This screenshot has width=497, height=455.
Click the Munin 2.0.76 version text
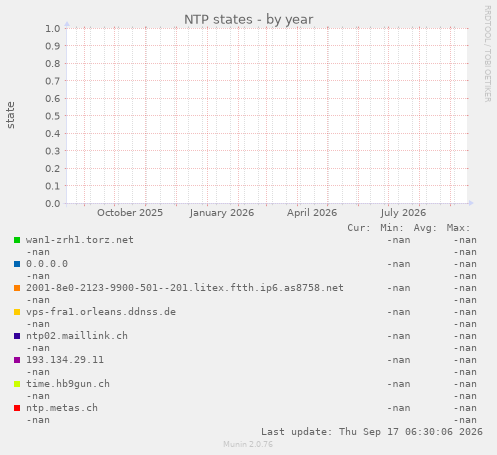pyautogui.click(x=248, y=444)
